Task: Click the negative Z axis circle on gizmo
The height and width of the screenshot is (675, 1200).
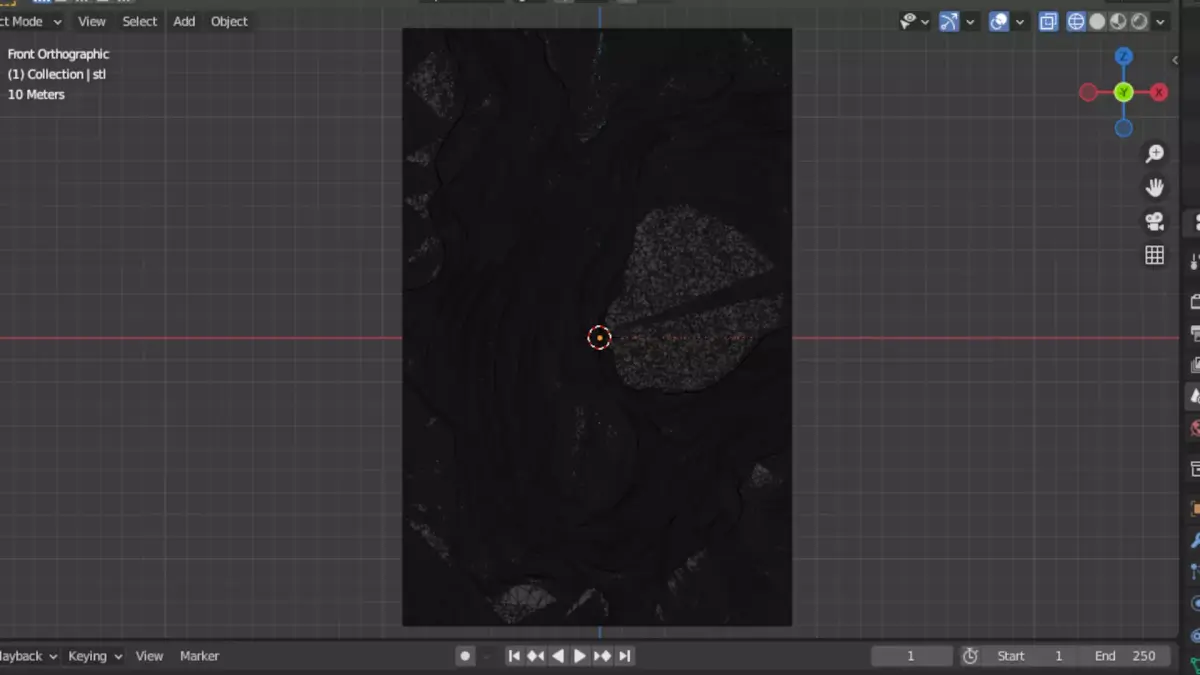Action: [x=1124, y=128]
